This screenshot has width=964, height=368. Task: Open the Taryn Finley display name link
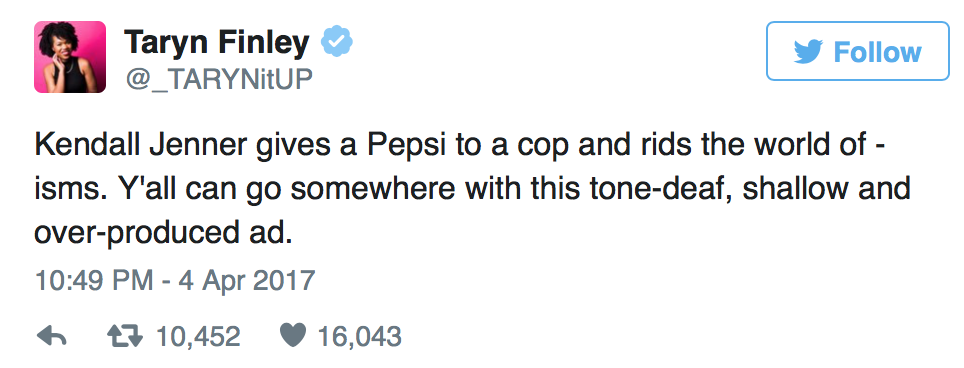click(217, 42)
